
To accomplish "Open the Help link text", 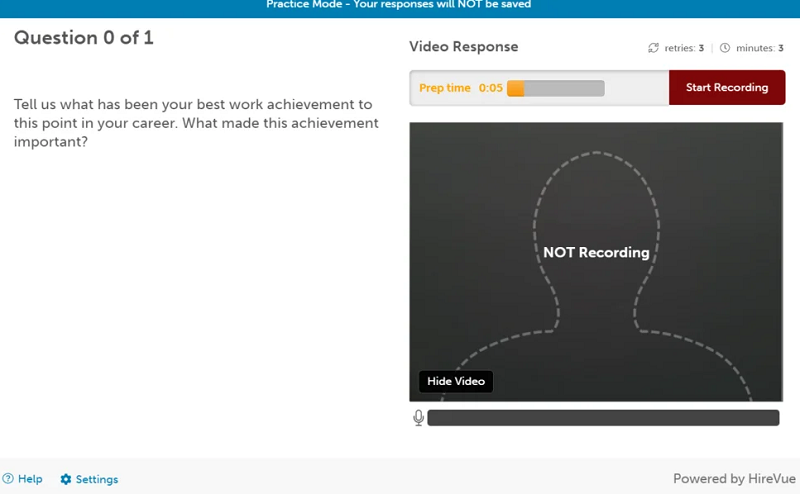I will (x=30, y=479).
